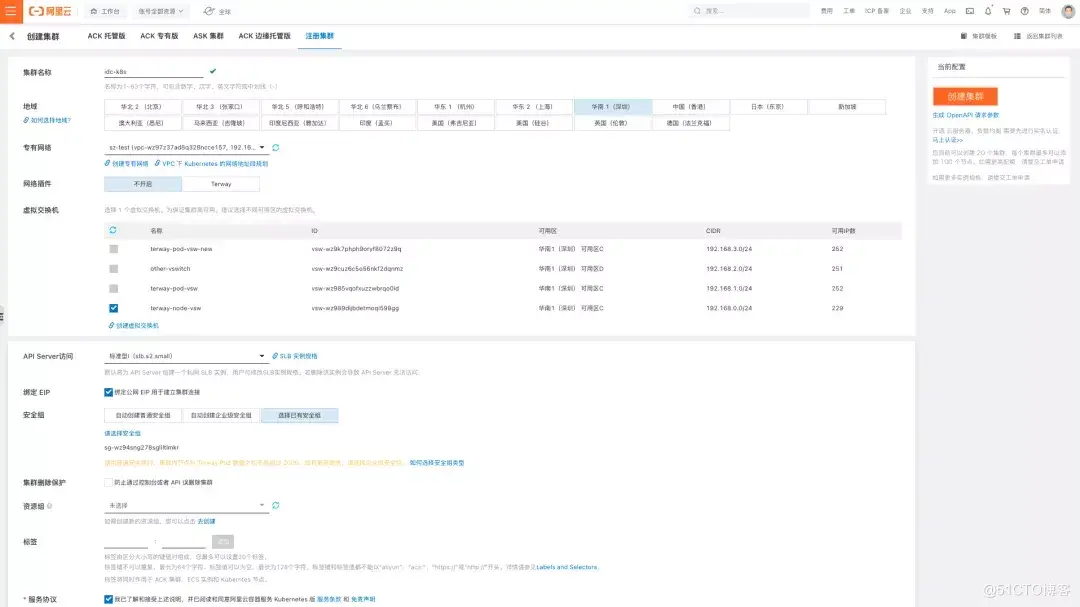Open the notifications bell
Image resolution: width=1080 pixels, height=607 pixels.
point(988,11)
